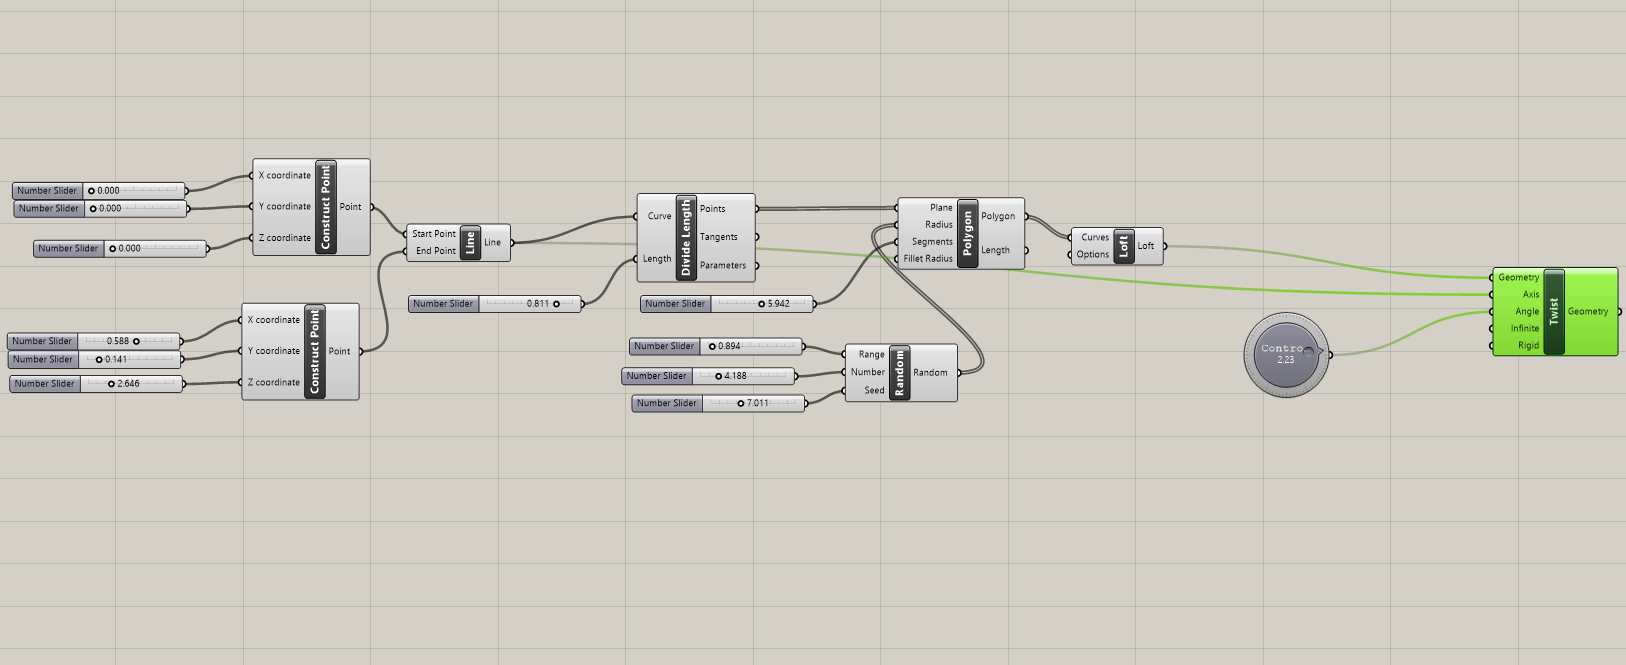
Task: Select the green Twist component name bar
Action: coord(1554,311)
